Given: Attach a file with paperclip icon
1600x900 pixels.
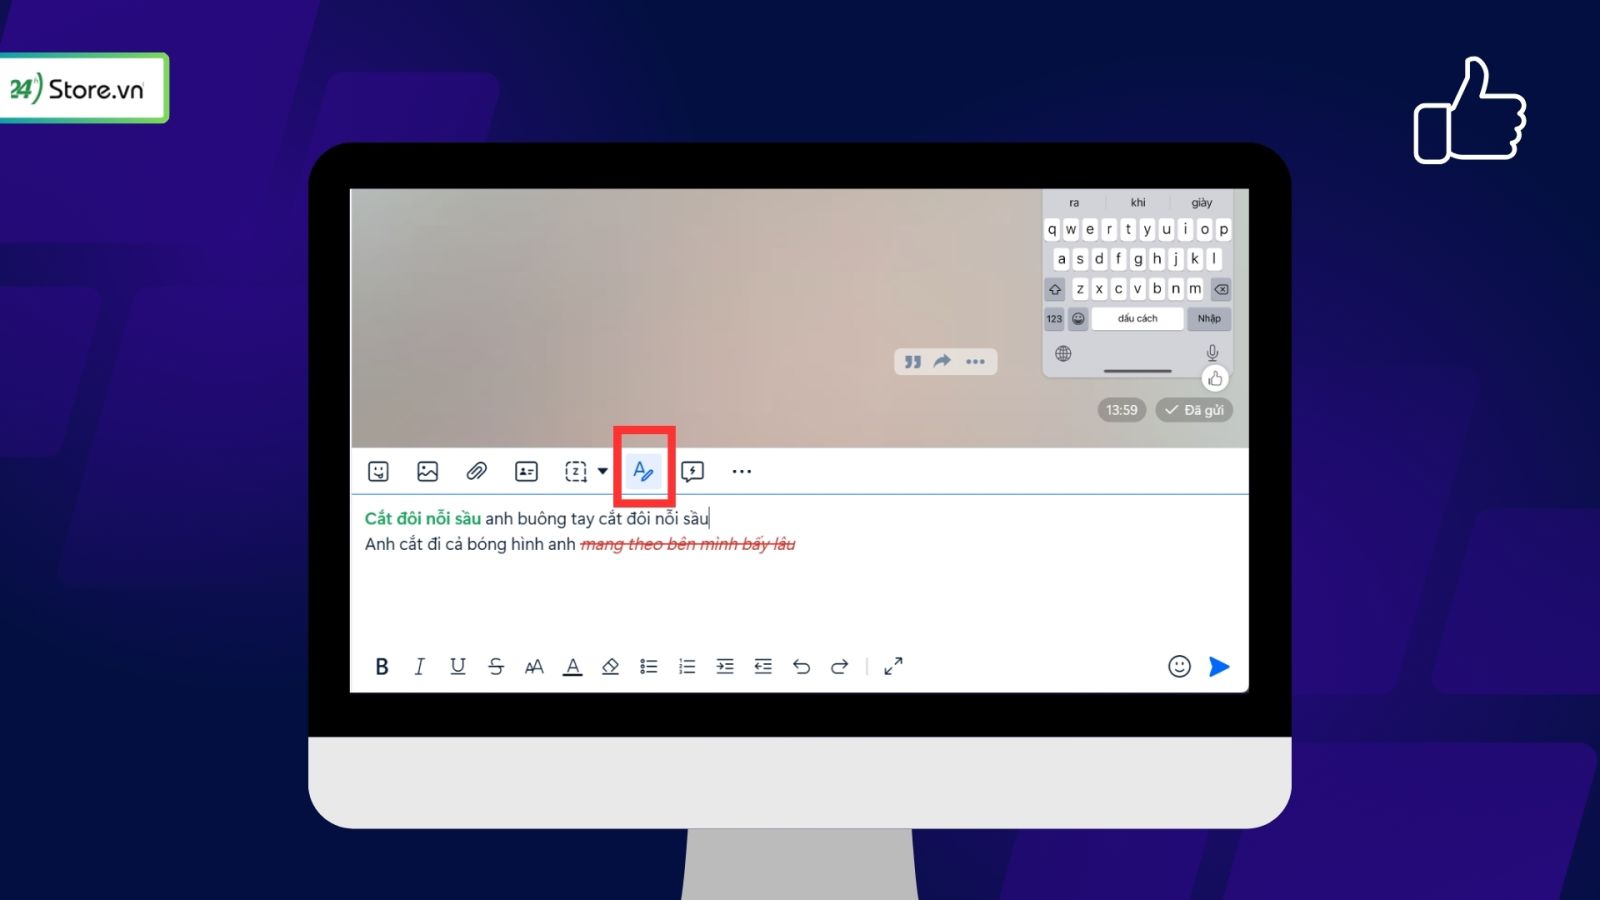Looking at the screenshot, I should click(x=477, y=471).
